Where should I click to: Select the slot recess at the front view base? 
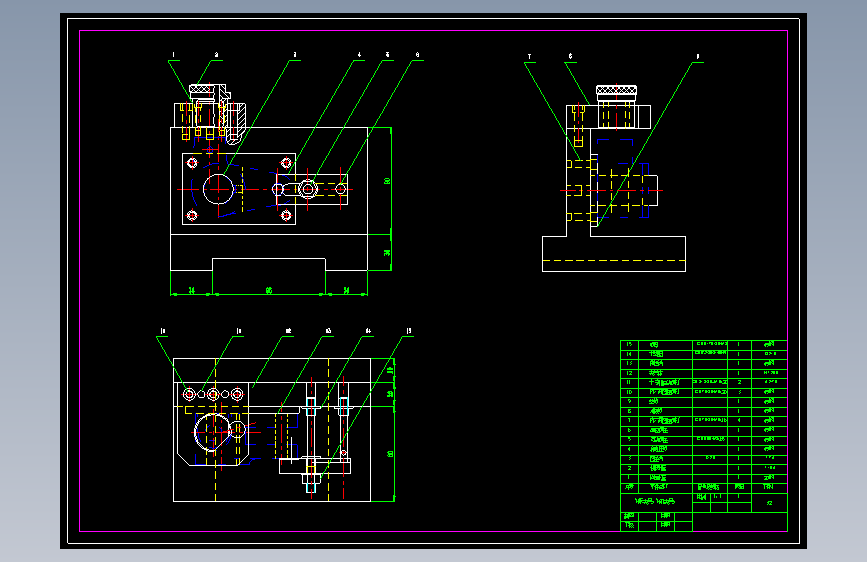(x=269, y=264)
